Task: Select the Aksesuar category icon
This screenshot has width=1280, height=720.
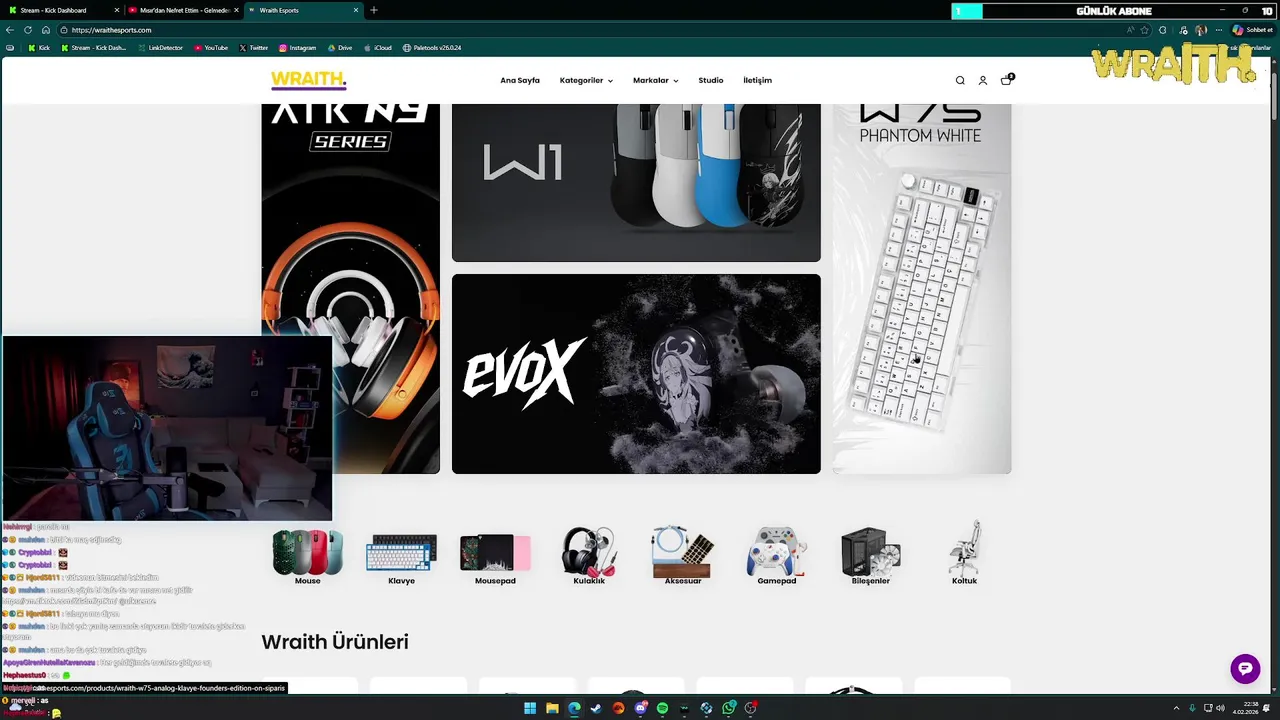Action: tap(683, 554)
